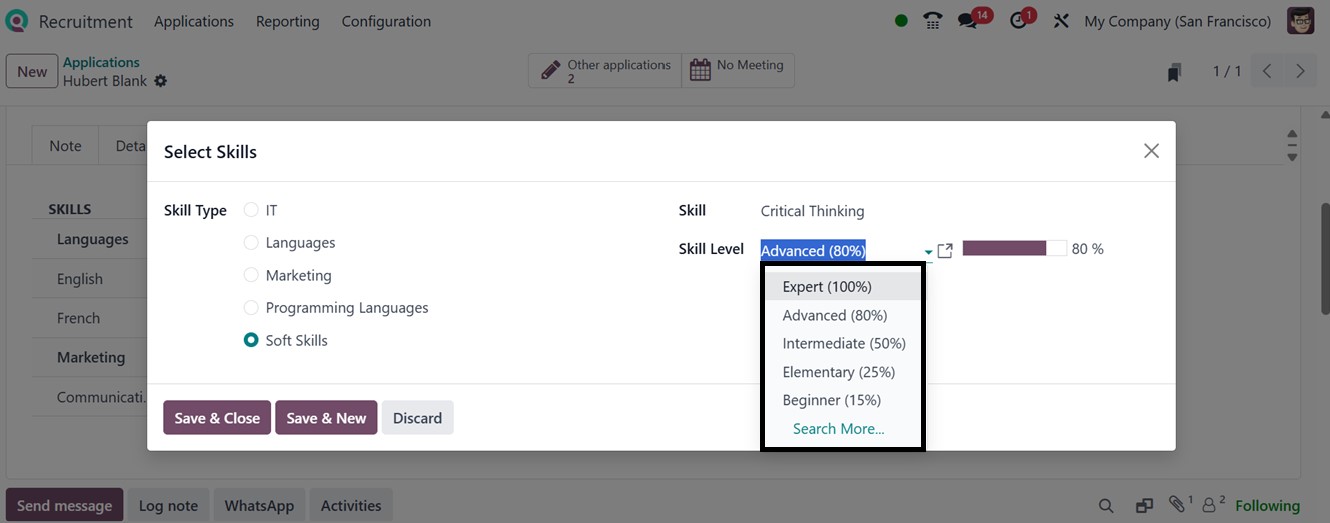The height and width of the screenshot is (523, 1330).
Task: Choose Intermediate (50%) skill level
Action: pyautogui.click(x=844, y=343)
